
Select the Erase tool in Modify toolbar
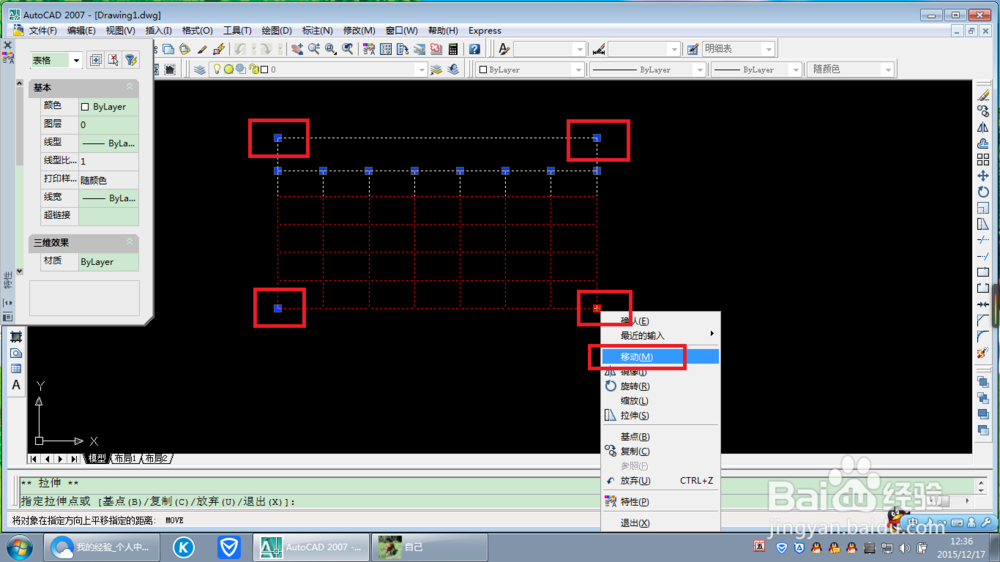pos(983,95)
